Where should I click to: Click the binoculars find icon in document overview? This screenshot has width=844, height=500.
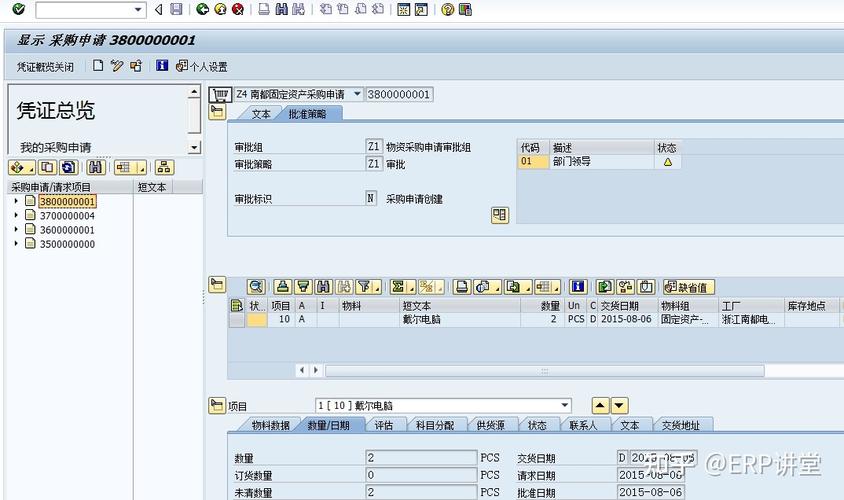point(96,167)
